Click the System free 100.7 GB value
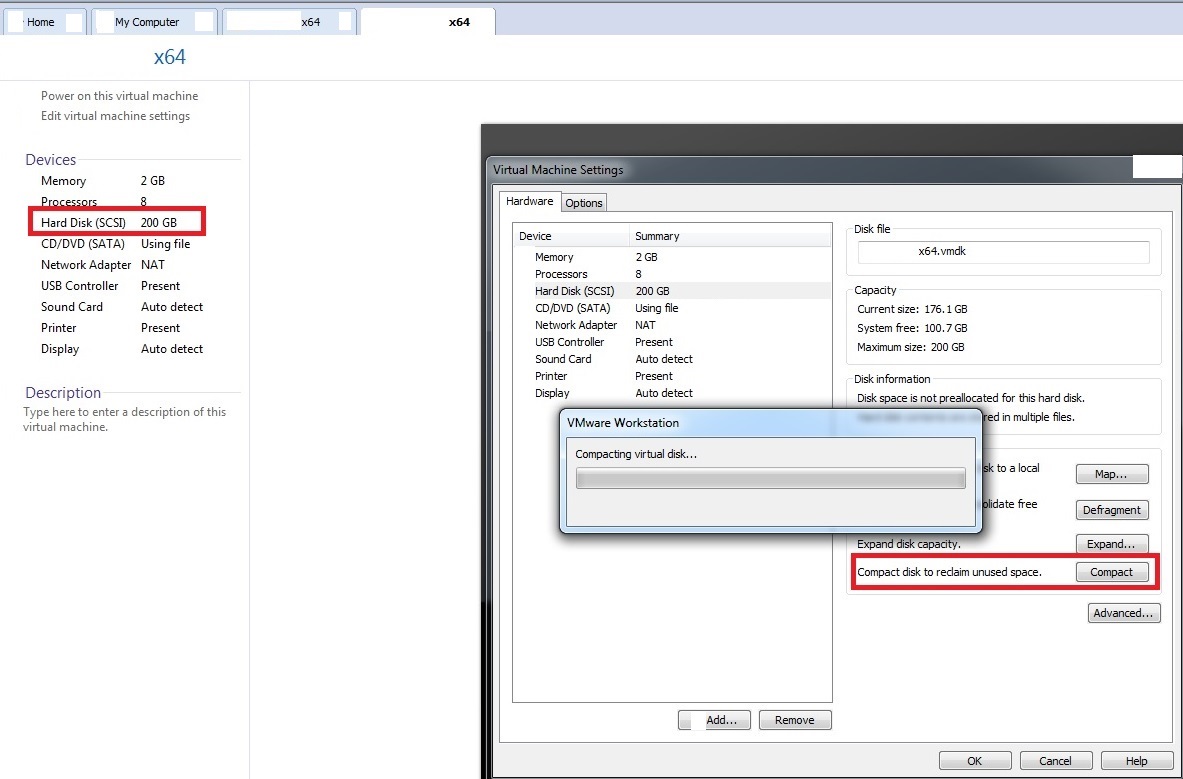The height and width of the screenshot is (779, 1183). click(945, 329)
